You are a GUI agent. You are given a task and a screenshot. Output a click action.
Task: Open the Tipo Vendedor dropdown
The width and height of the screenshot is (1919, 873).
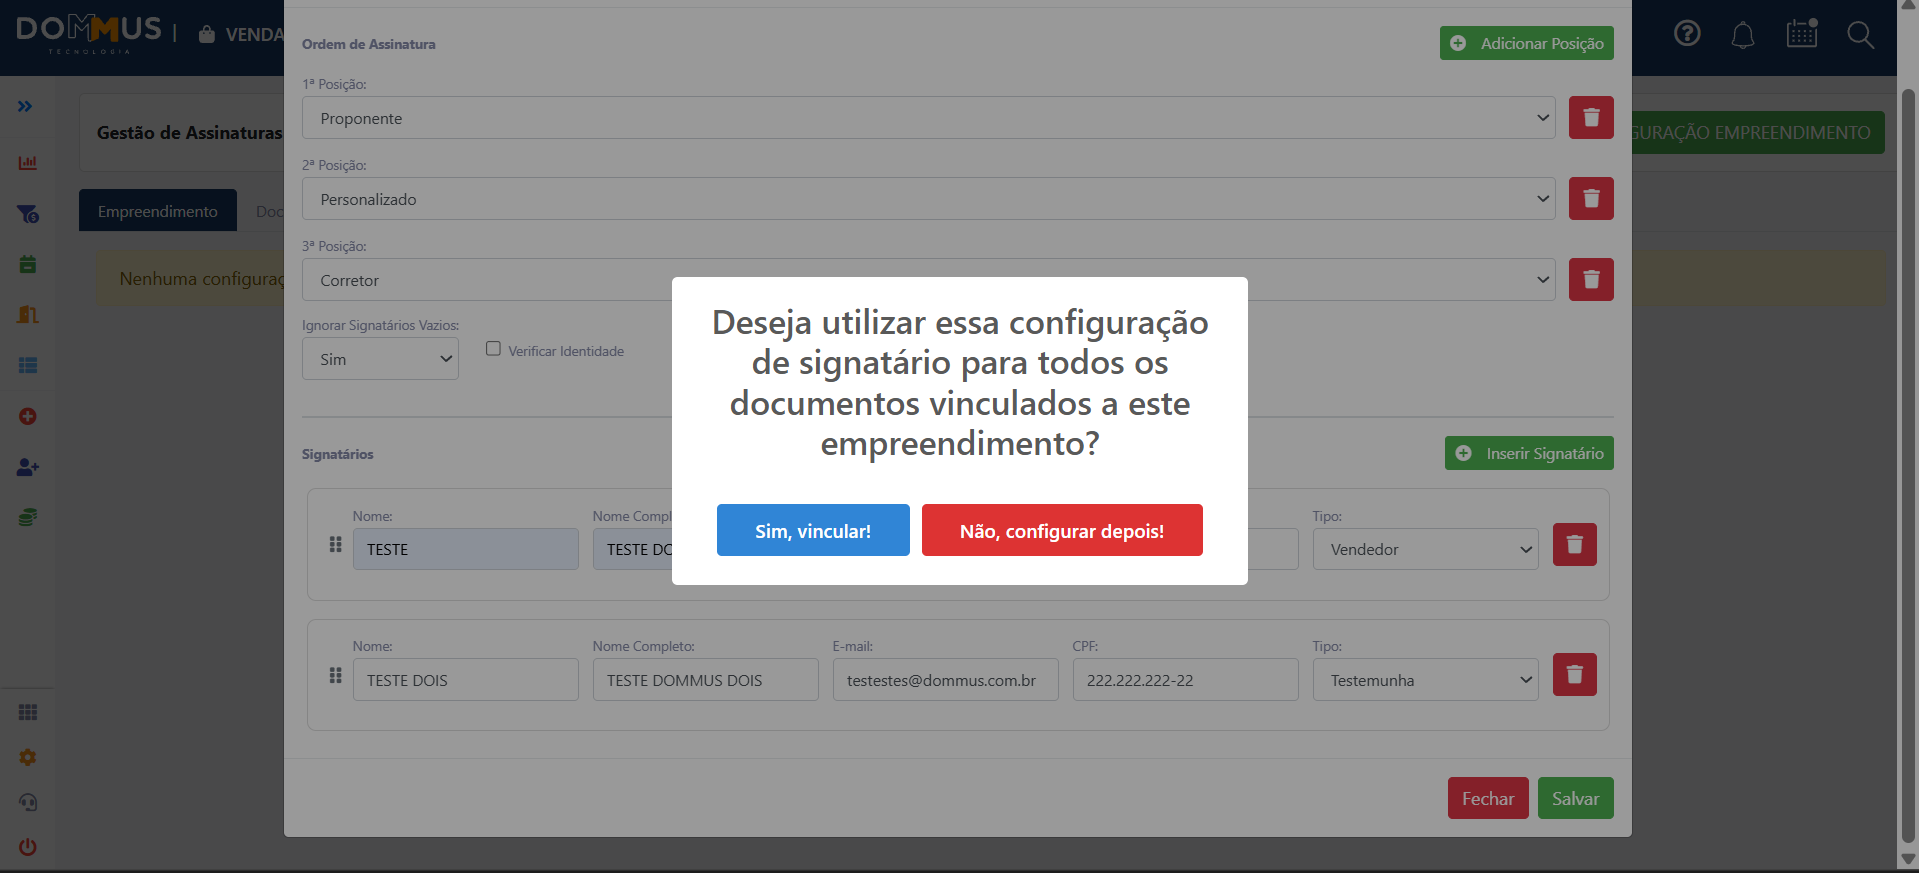[x=1425, y=549]
